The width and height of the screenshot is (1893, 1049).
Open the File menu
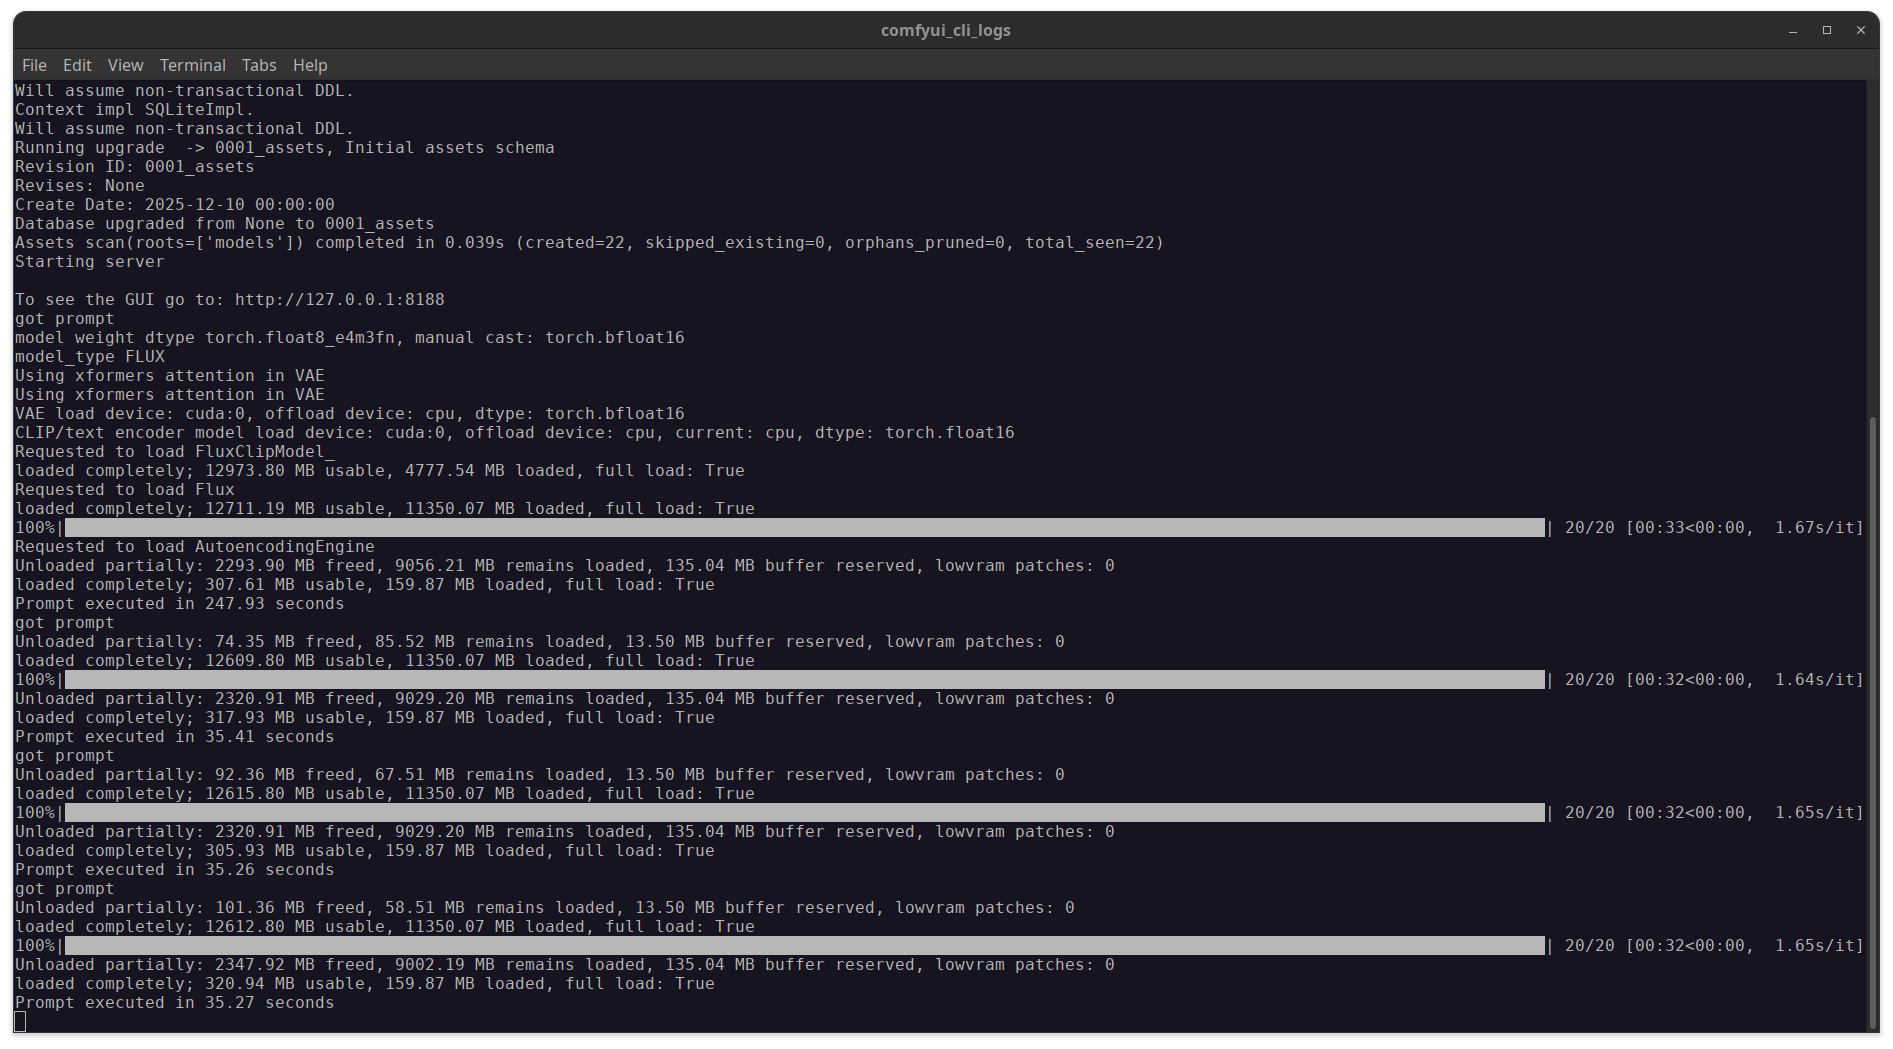click(x=34, y=65)
